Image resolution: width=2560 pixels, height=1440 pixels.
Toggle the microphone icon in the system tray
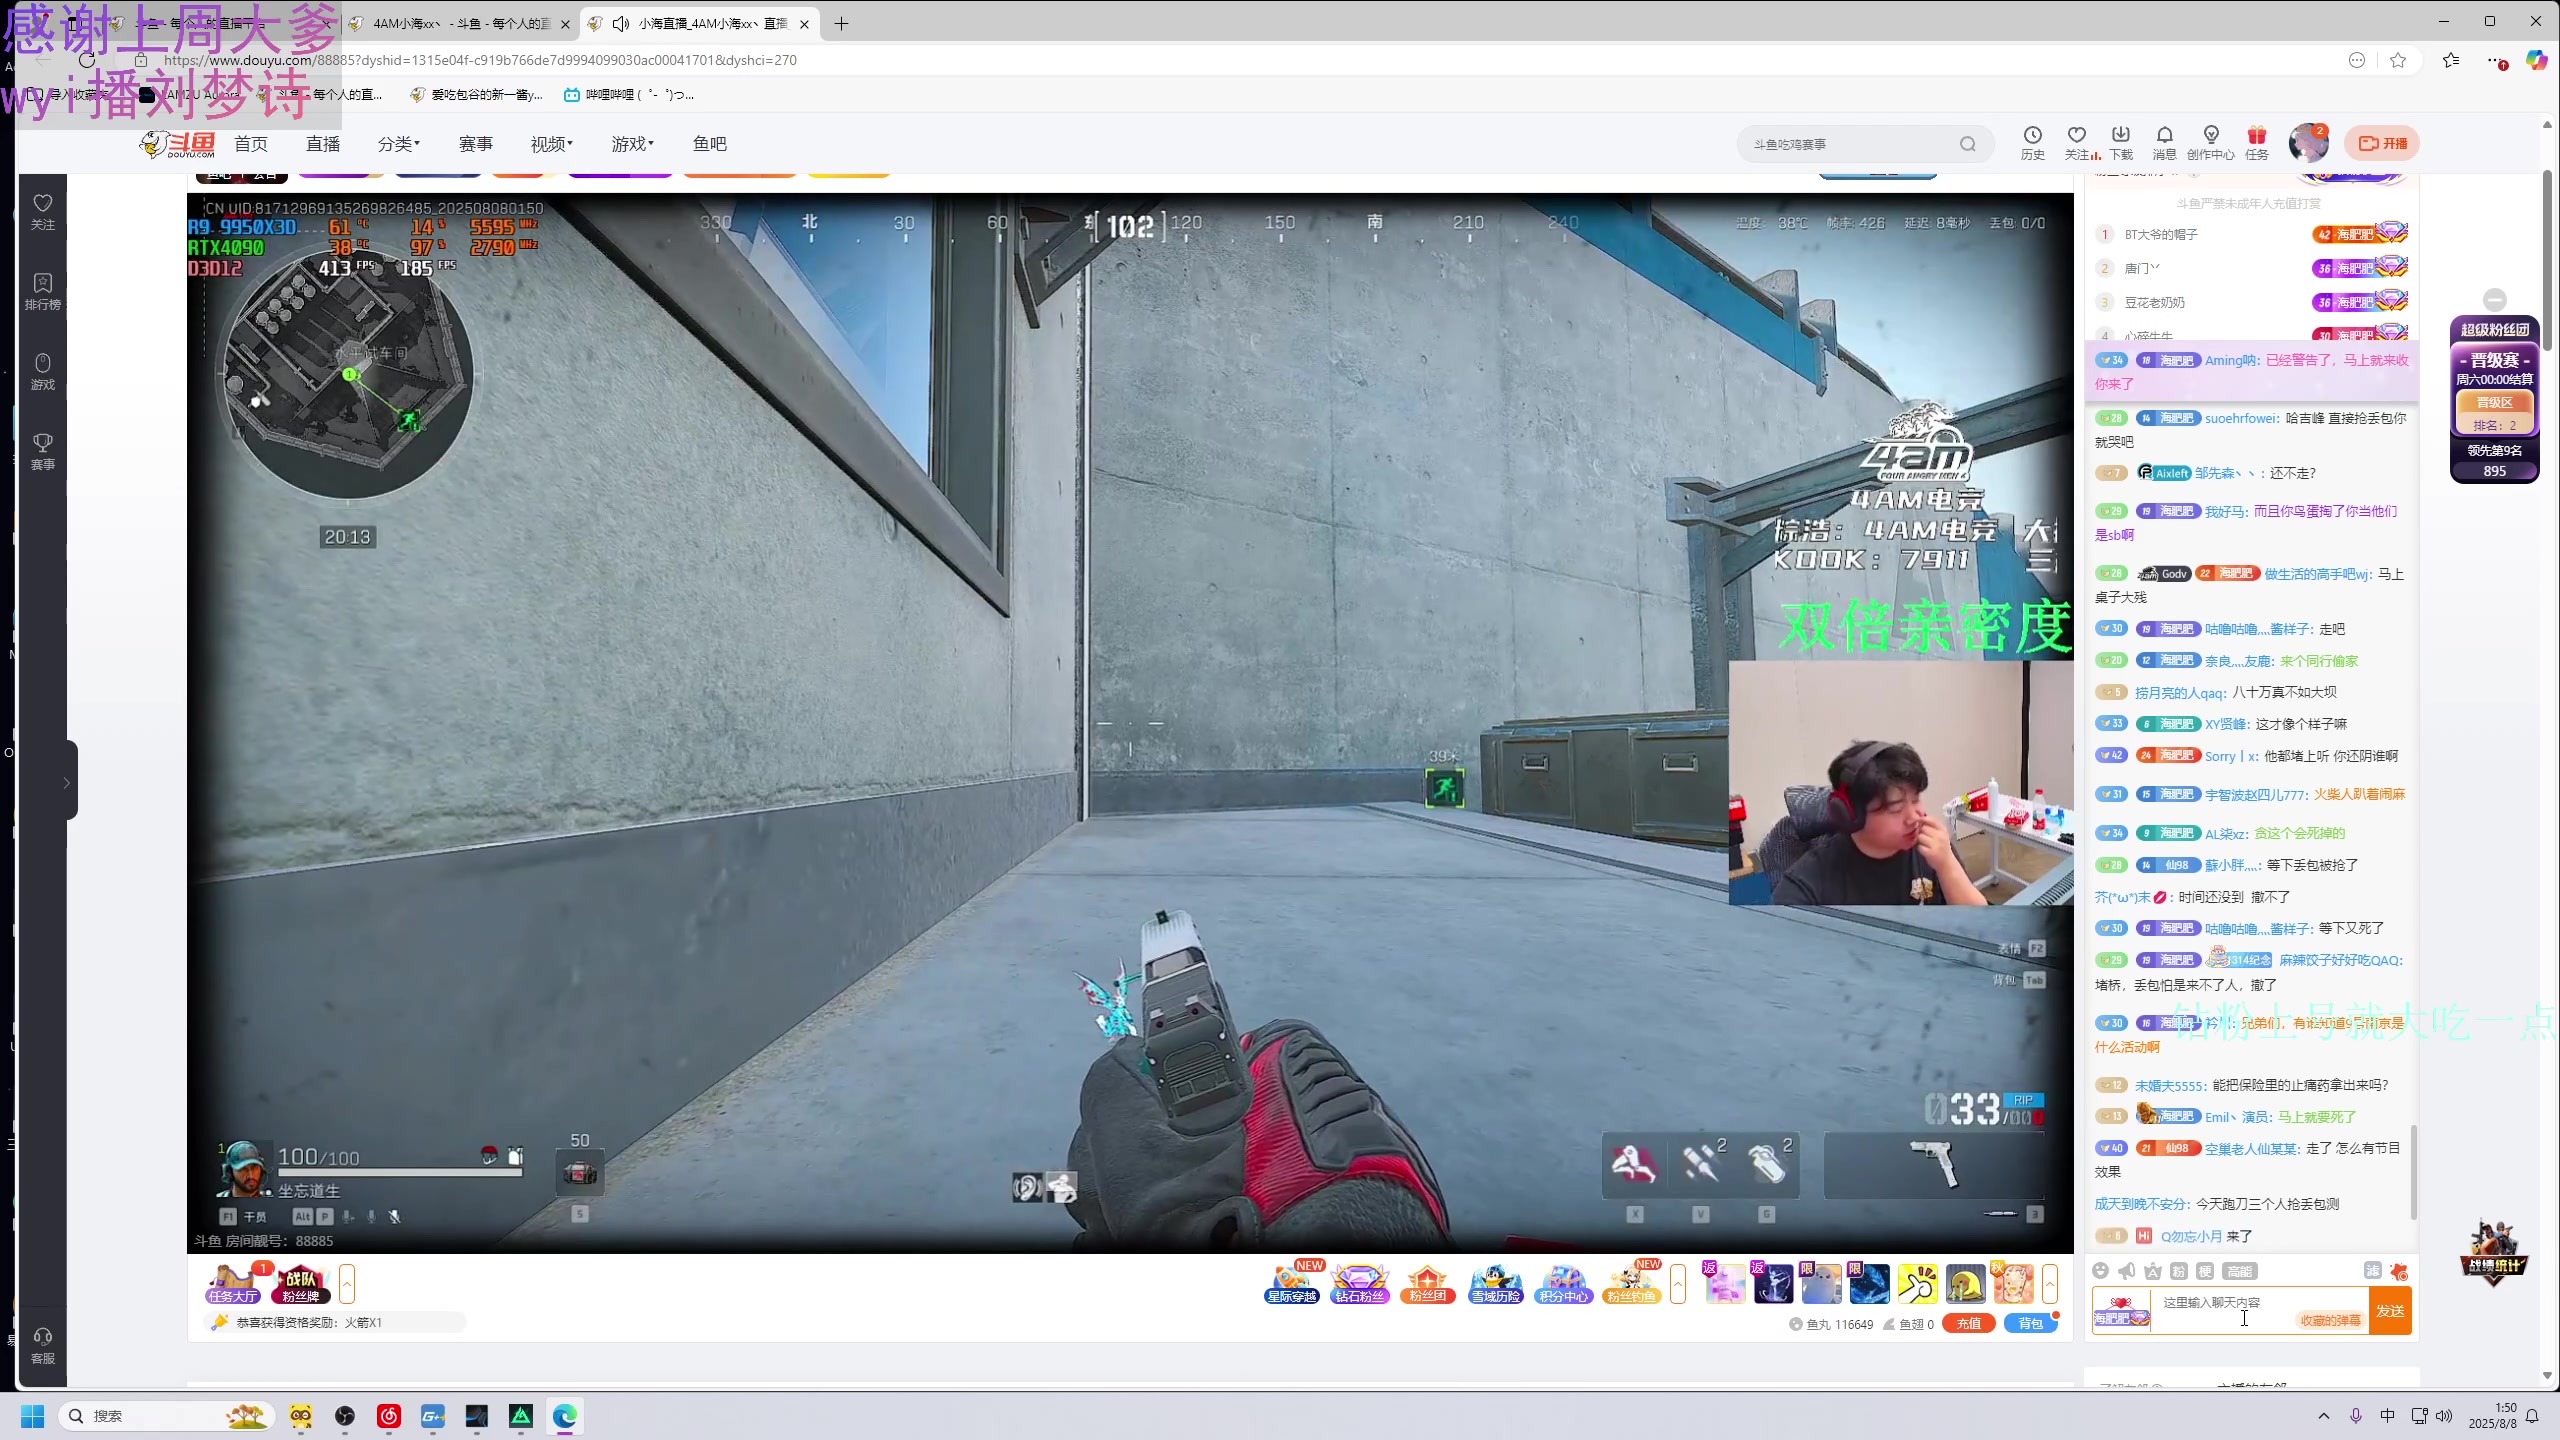point(2356,1416)
